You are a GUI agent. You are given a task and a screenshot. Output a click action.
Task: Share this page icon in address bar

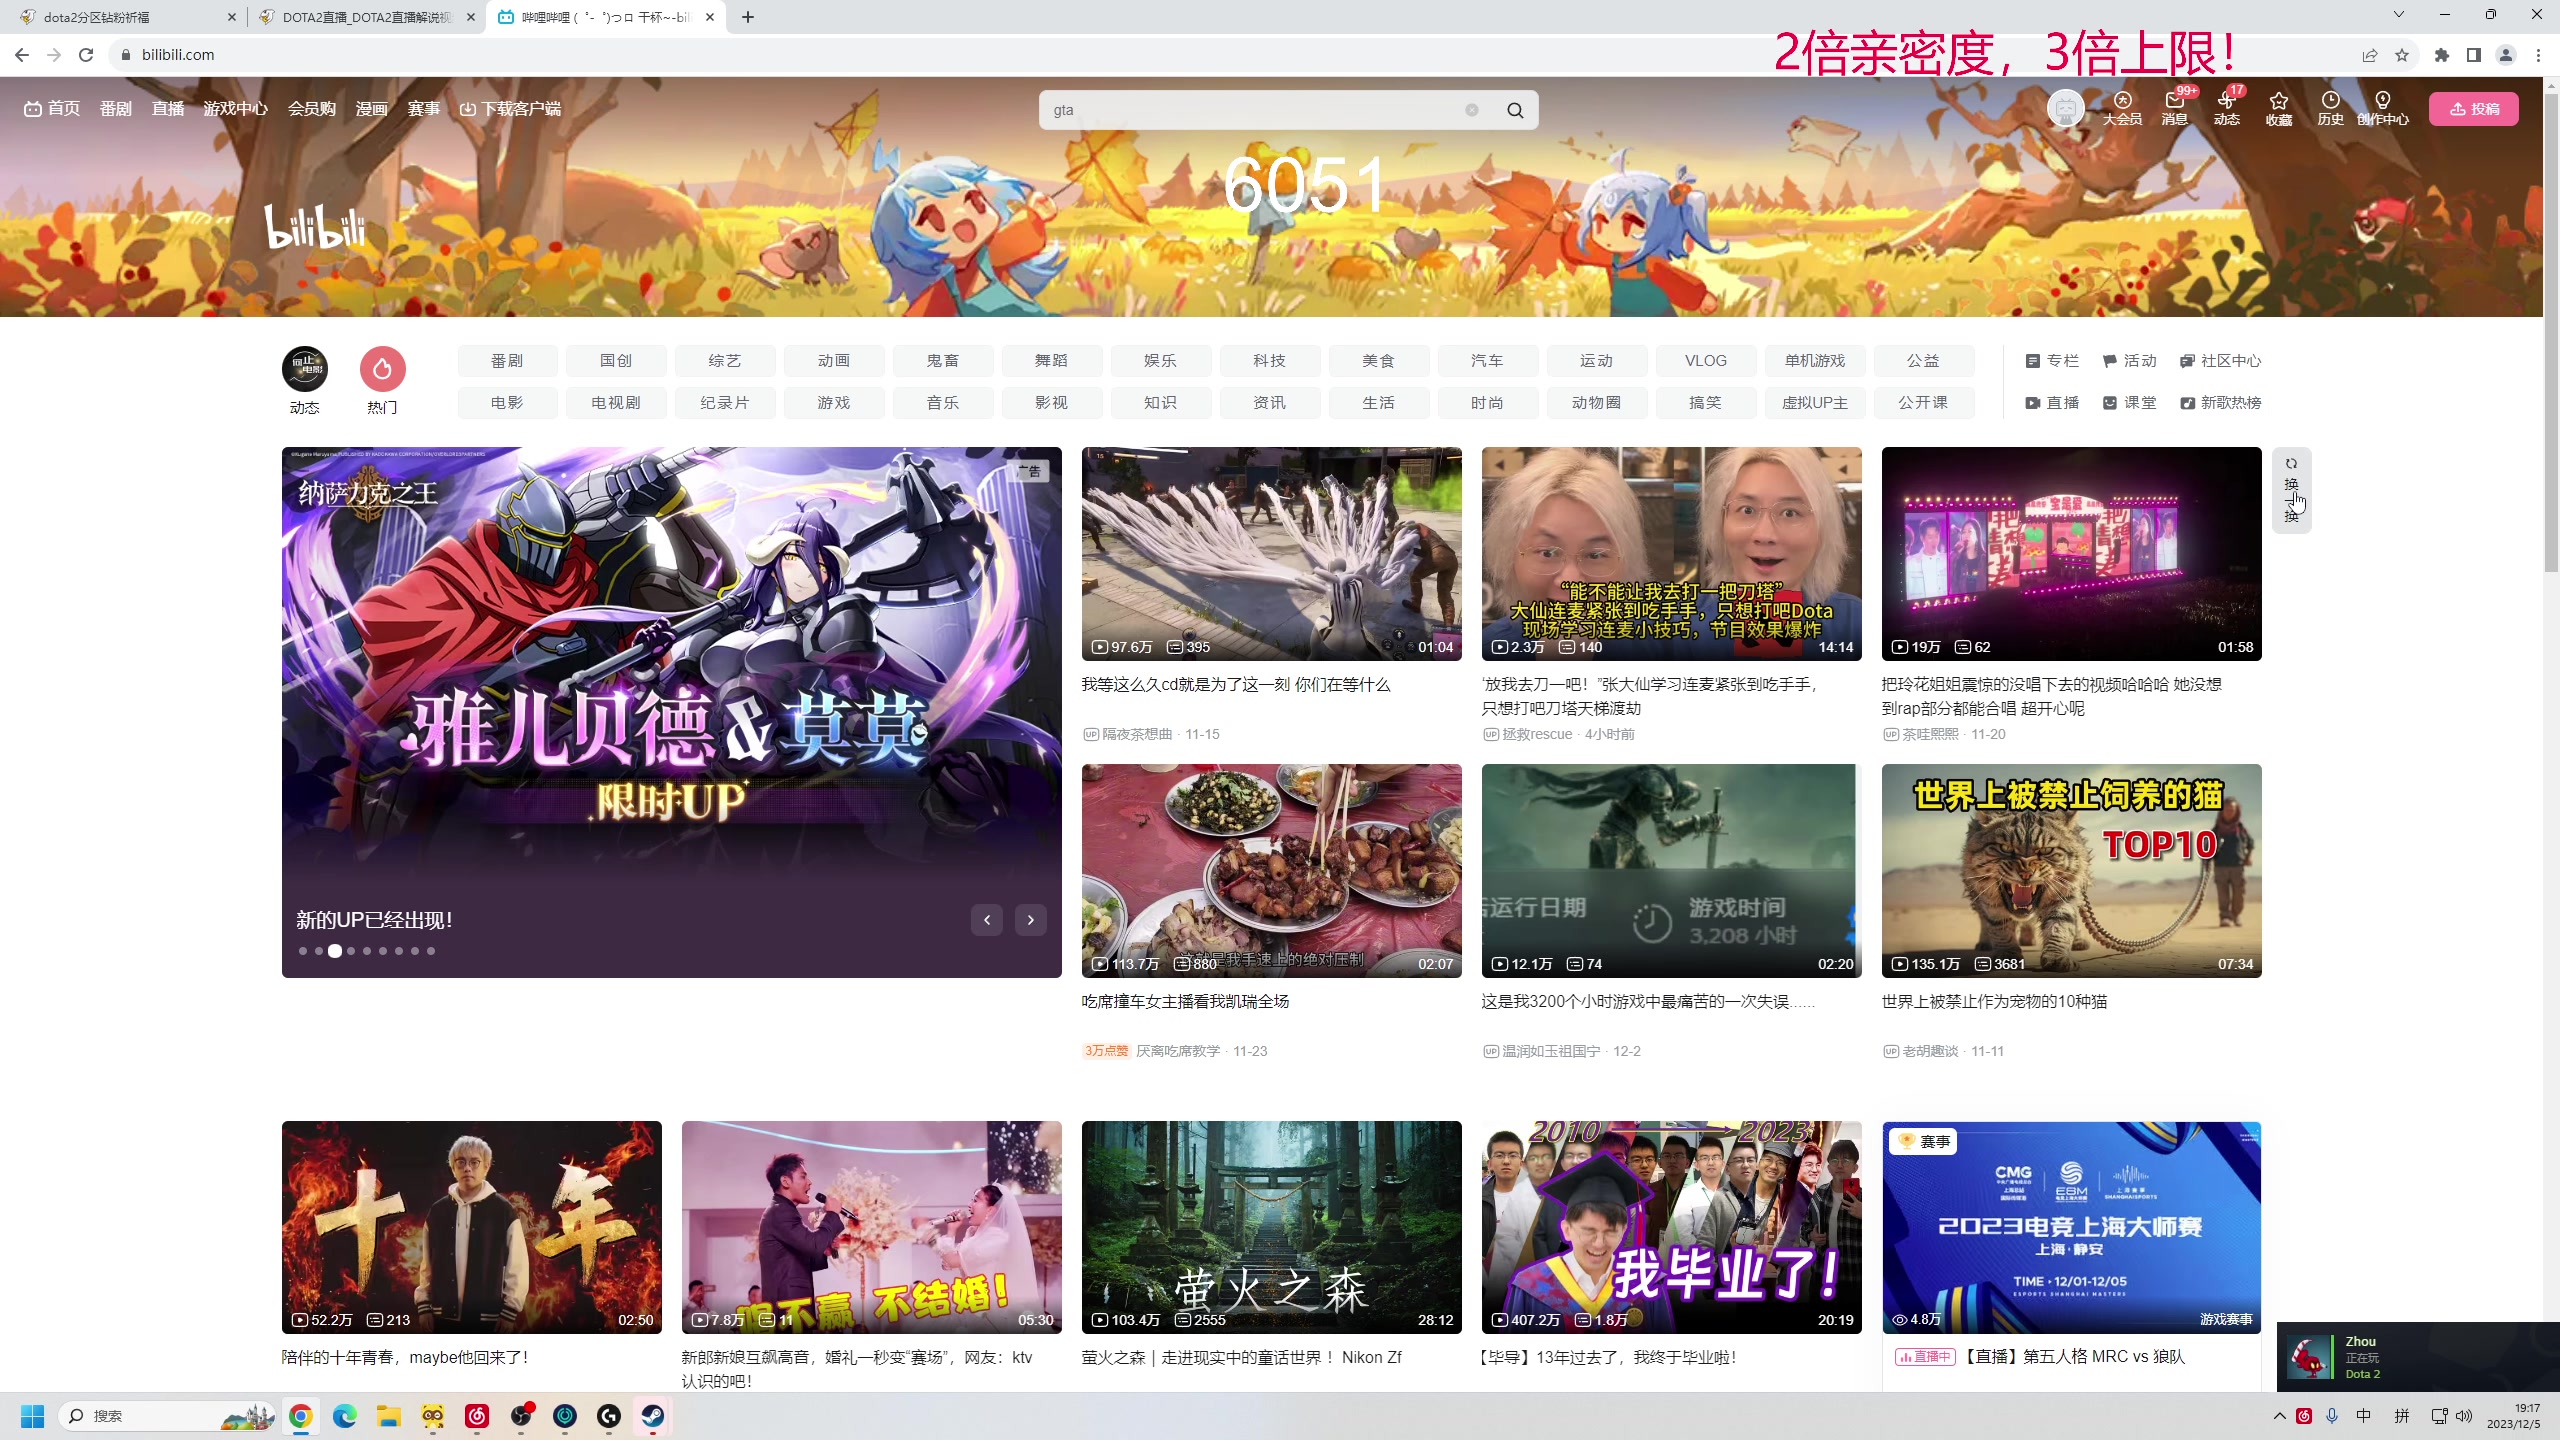click(2370, 55)
